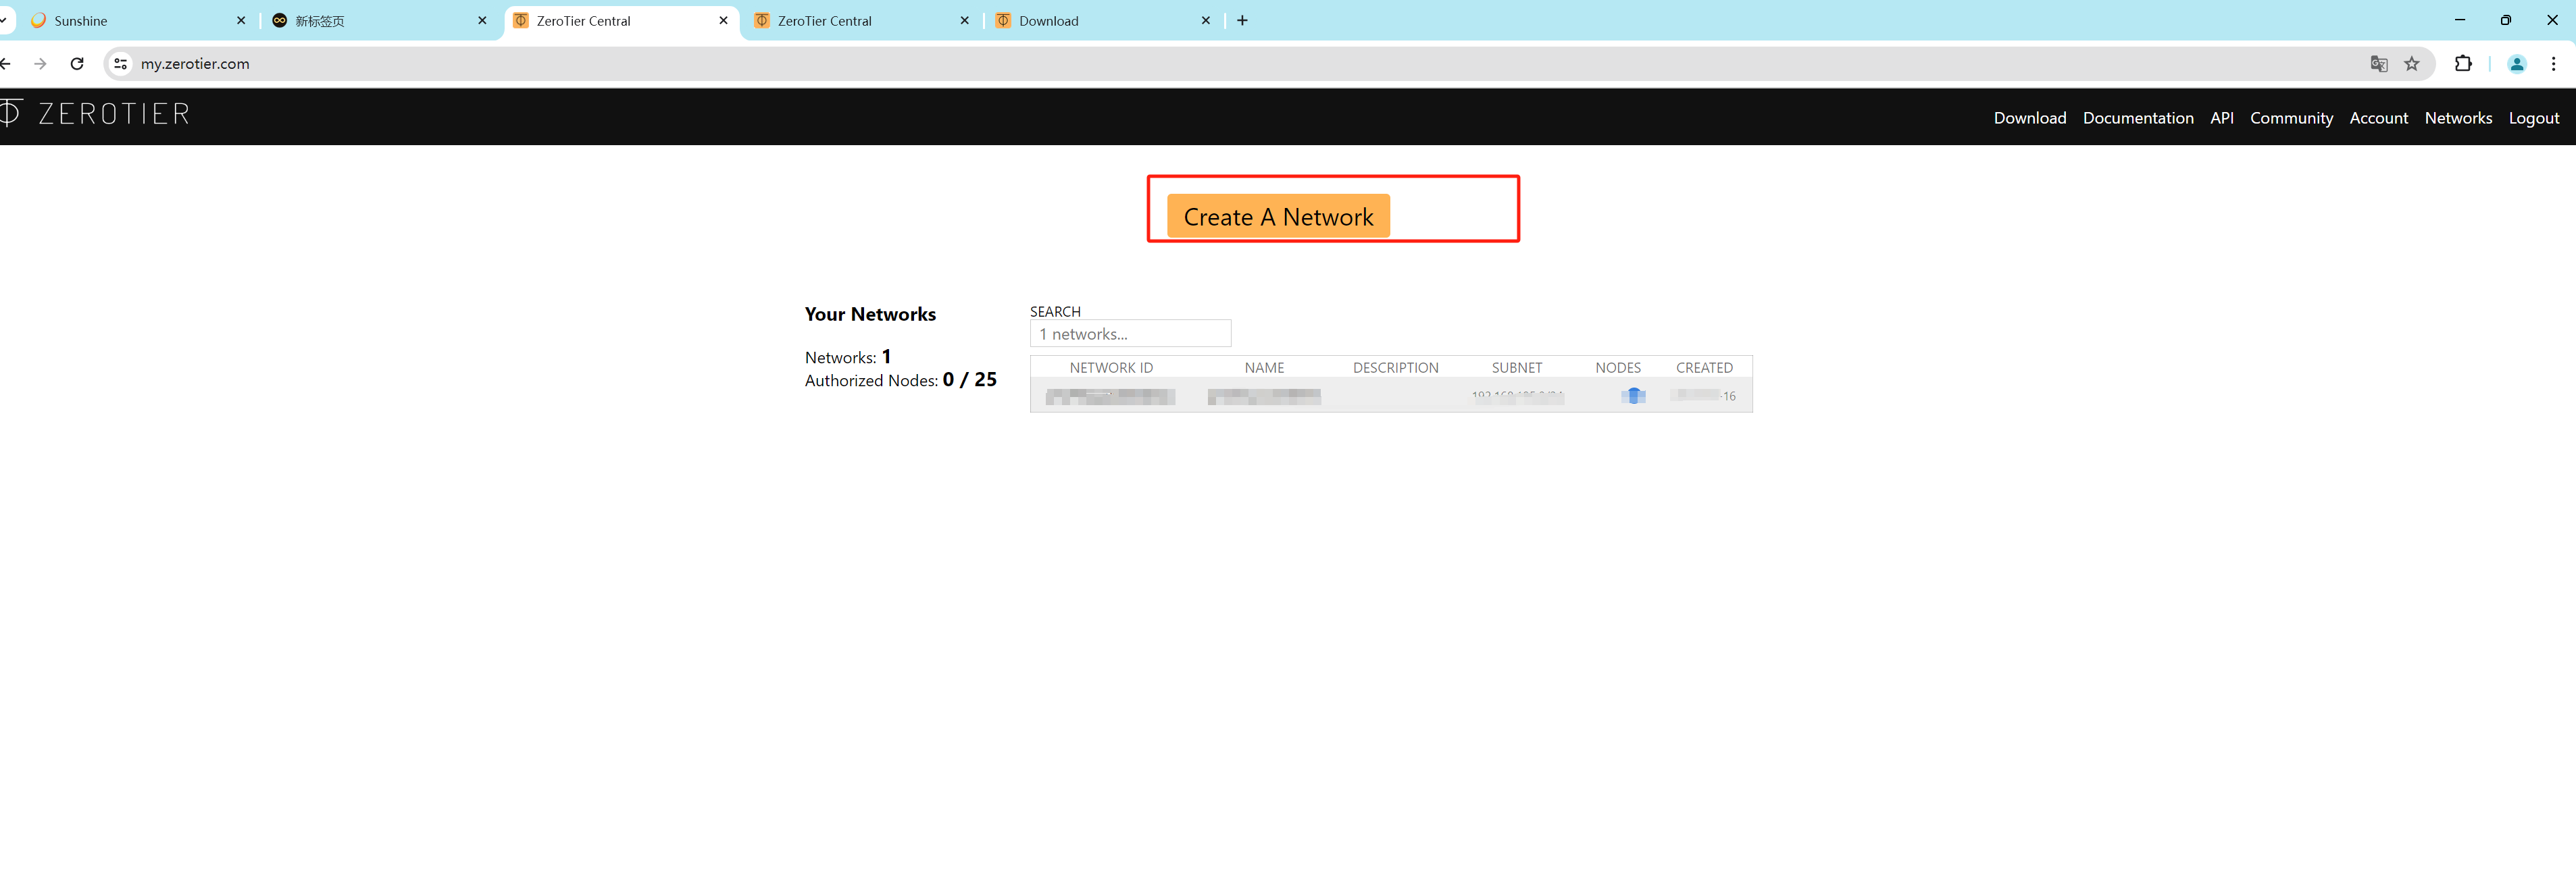Click the Authorized Nodes 0 / 25 text
Screen dimensions: 2576x896
point(900,379)
